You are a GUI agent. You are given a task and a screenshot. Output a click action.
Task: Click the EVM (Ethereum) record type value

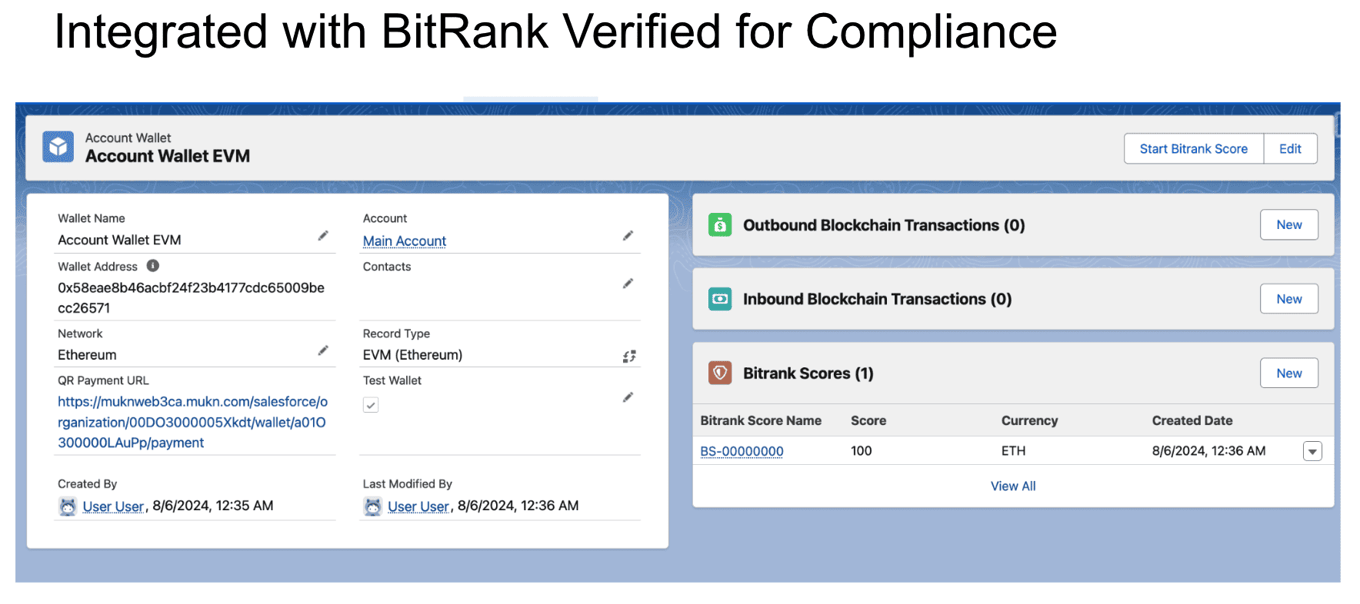tap(413, 355)
